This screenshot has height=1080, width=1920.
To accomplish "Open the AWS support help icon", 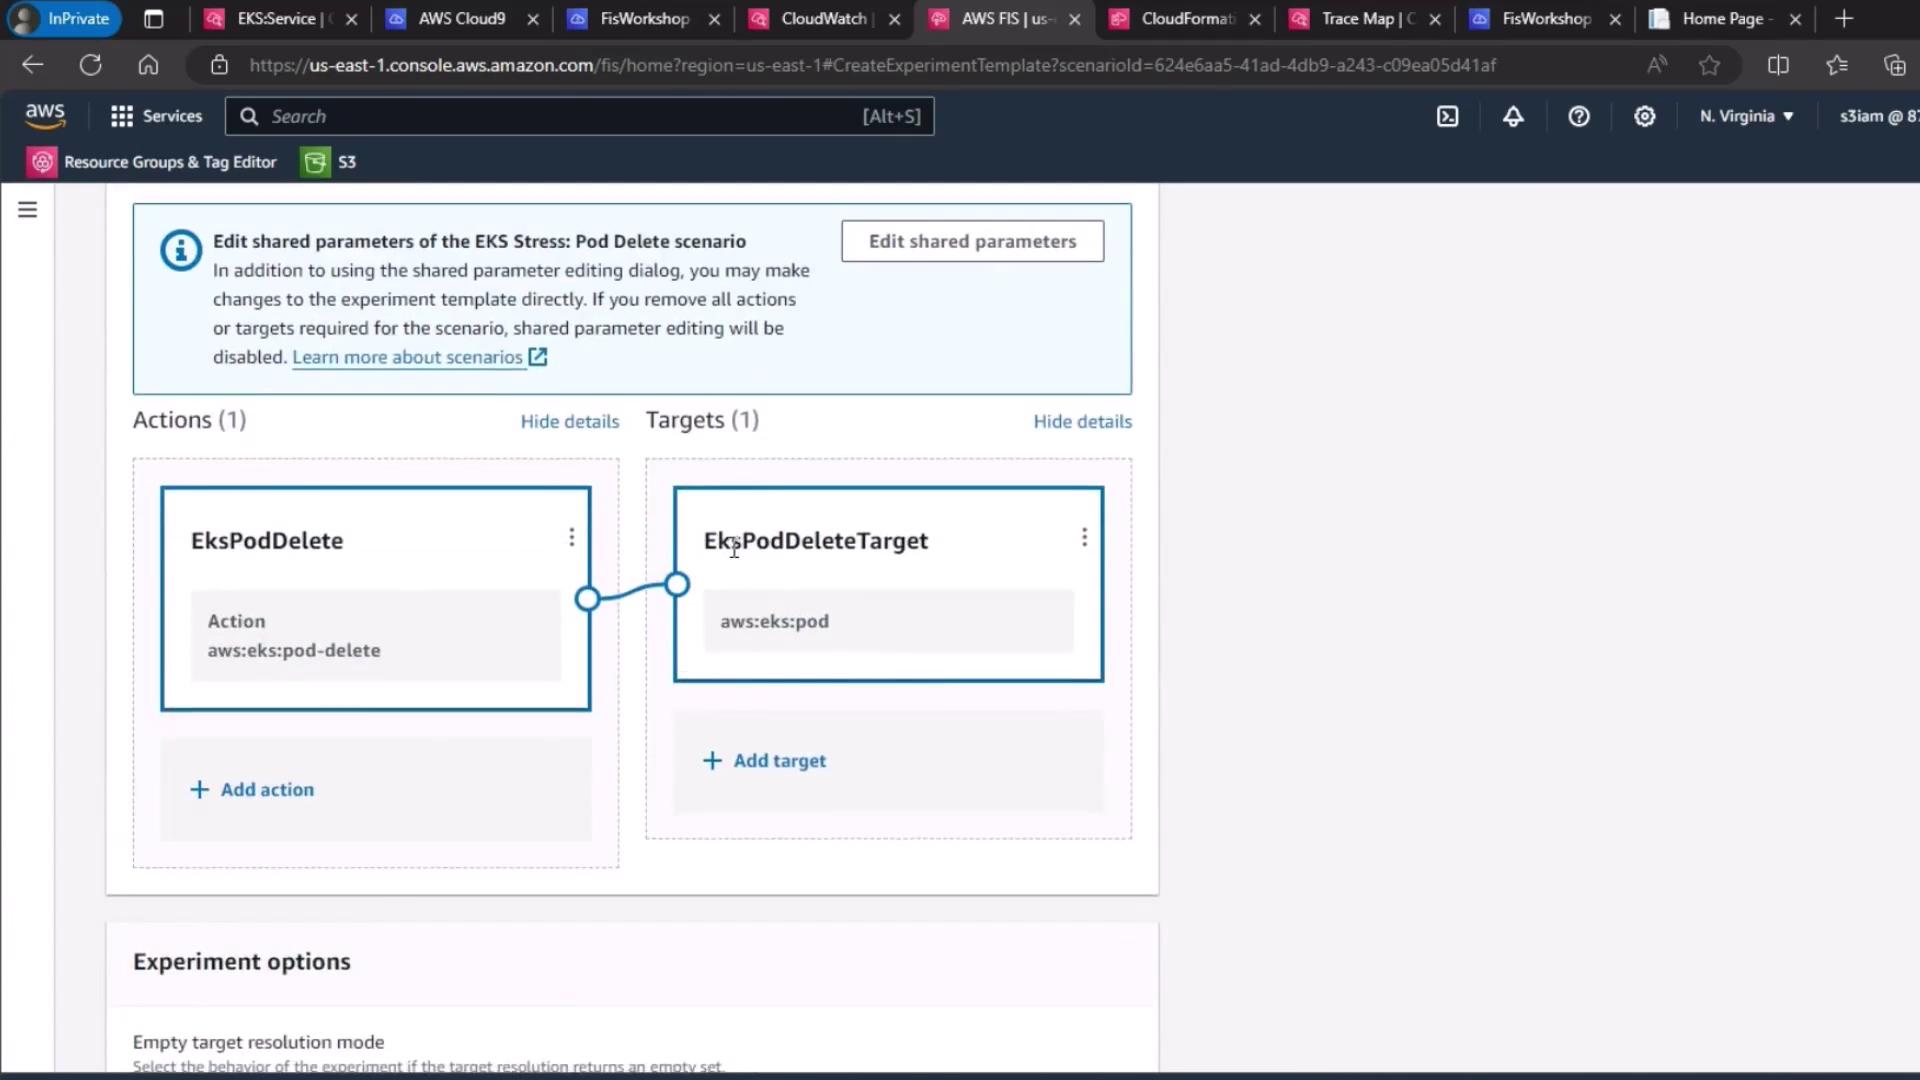I will (1578, 116).
